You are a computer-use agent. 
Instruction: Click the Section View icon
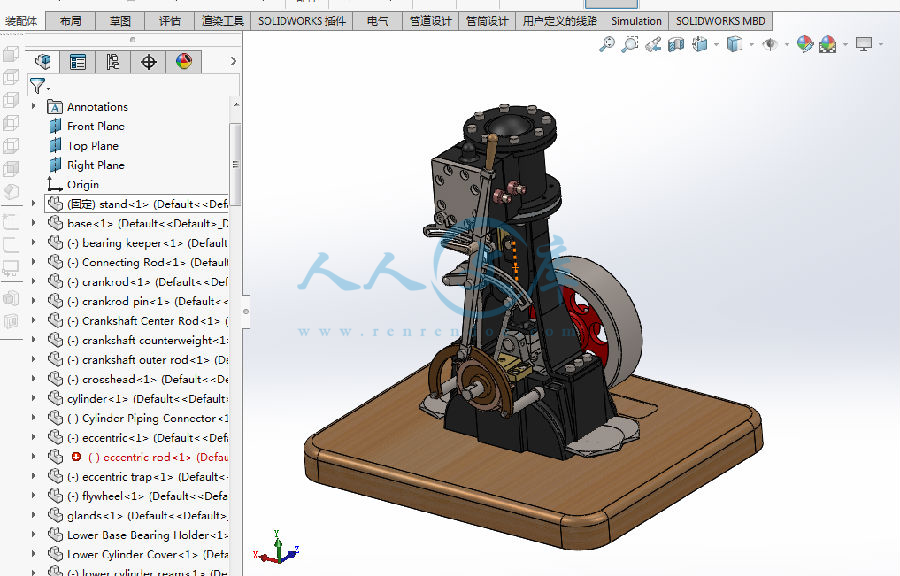tap(676, 44)
